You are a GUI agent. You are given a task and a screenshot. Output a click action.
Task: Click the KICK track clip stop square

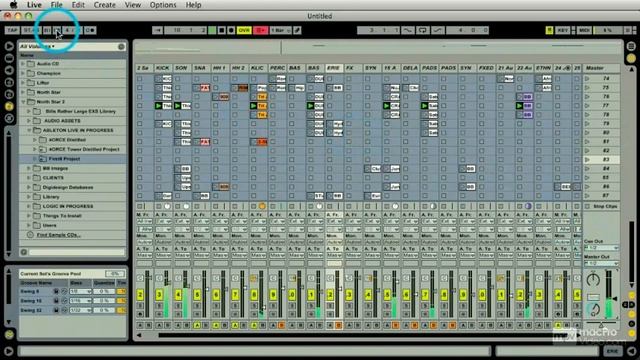tap(158, 207)
